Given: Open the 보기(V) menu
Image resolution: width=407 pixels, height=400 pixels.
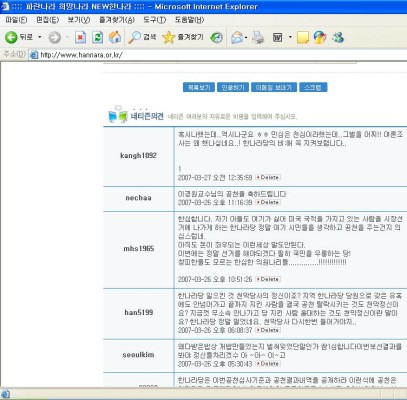Looking at the screenshot, I should click(79, 20).
